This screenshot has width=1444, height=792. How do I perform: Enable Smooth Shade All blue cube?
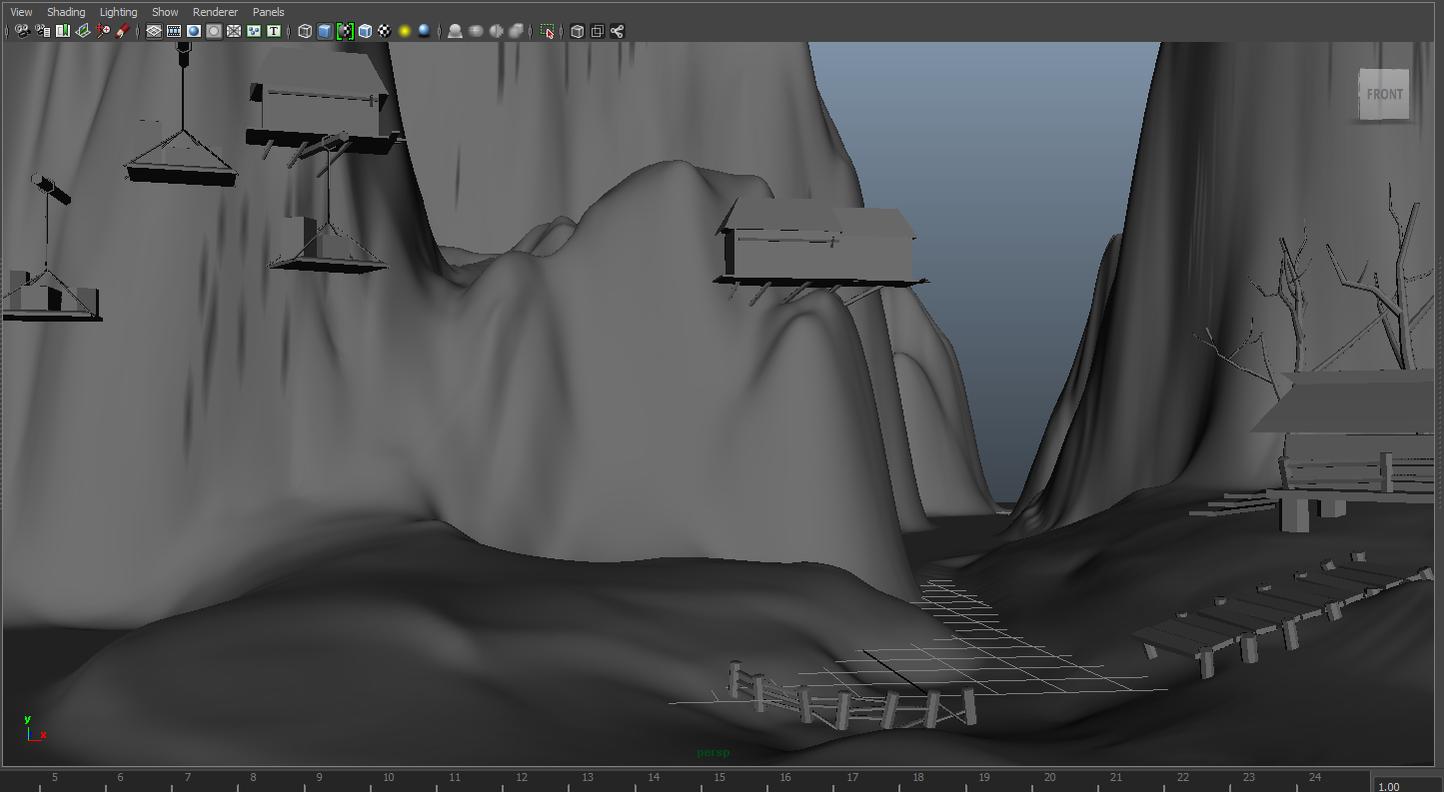pos(325,31)
